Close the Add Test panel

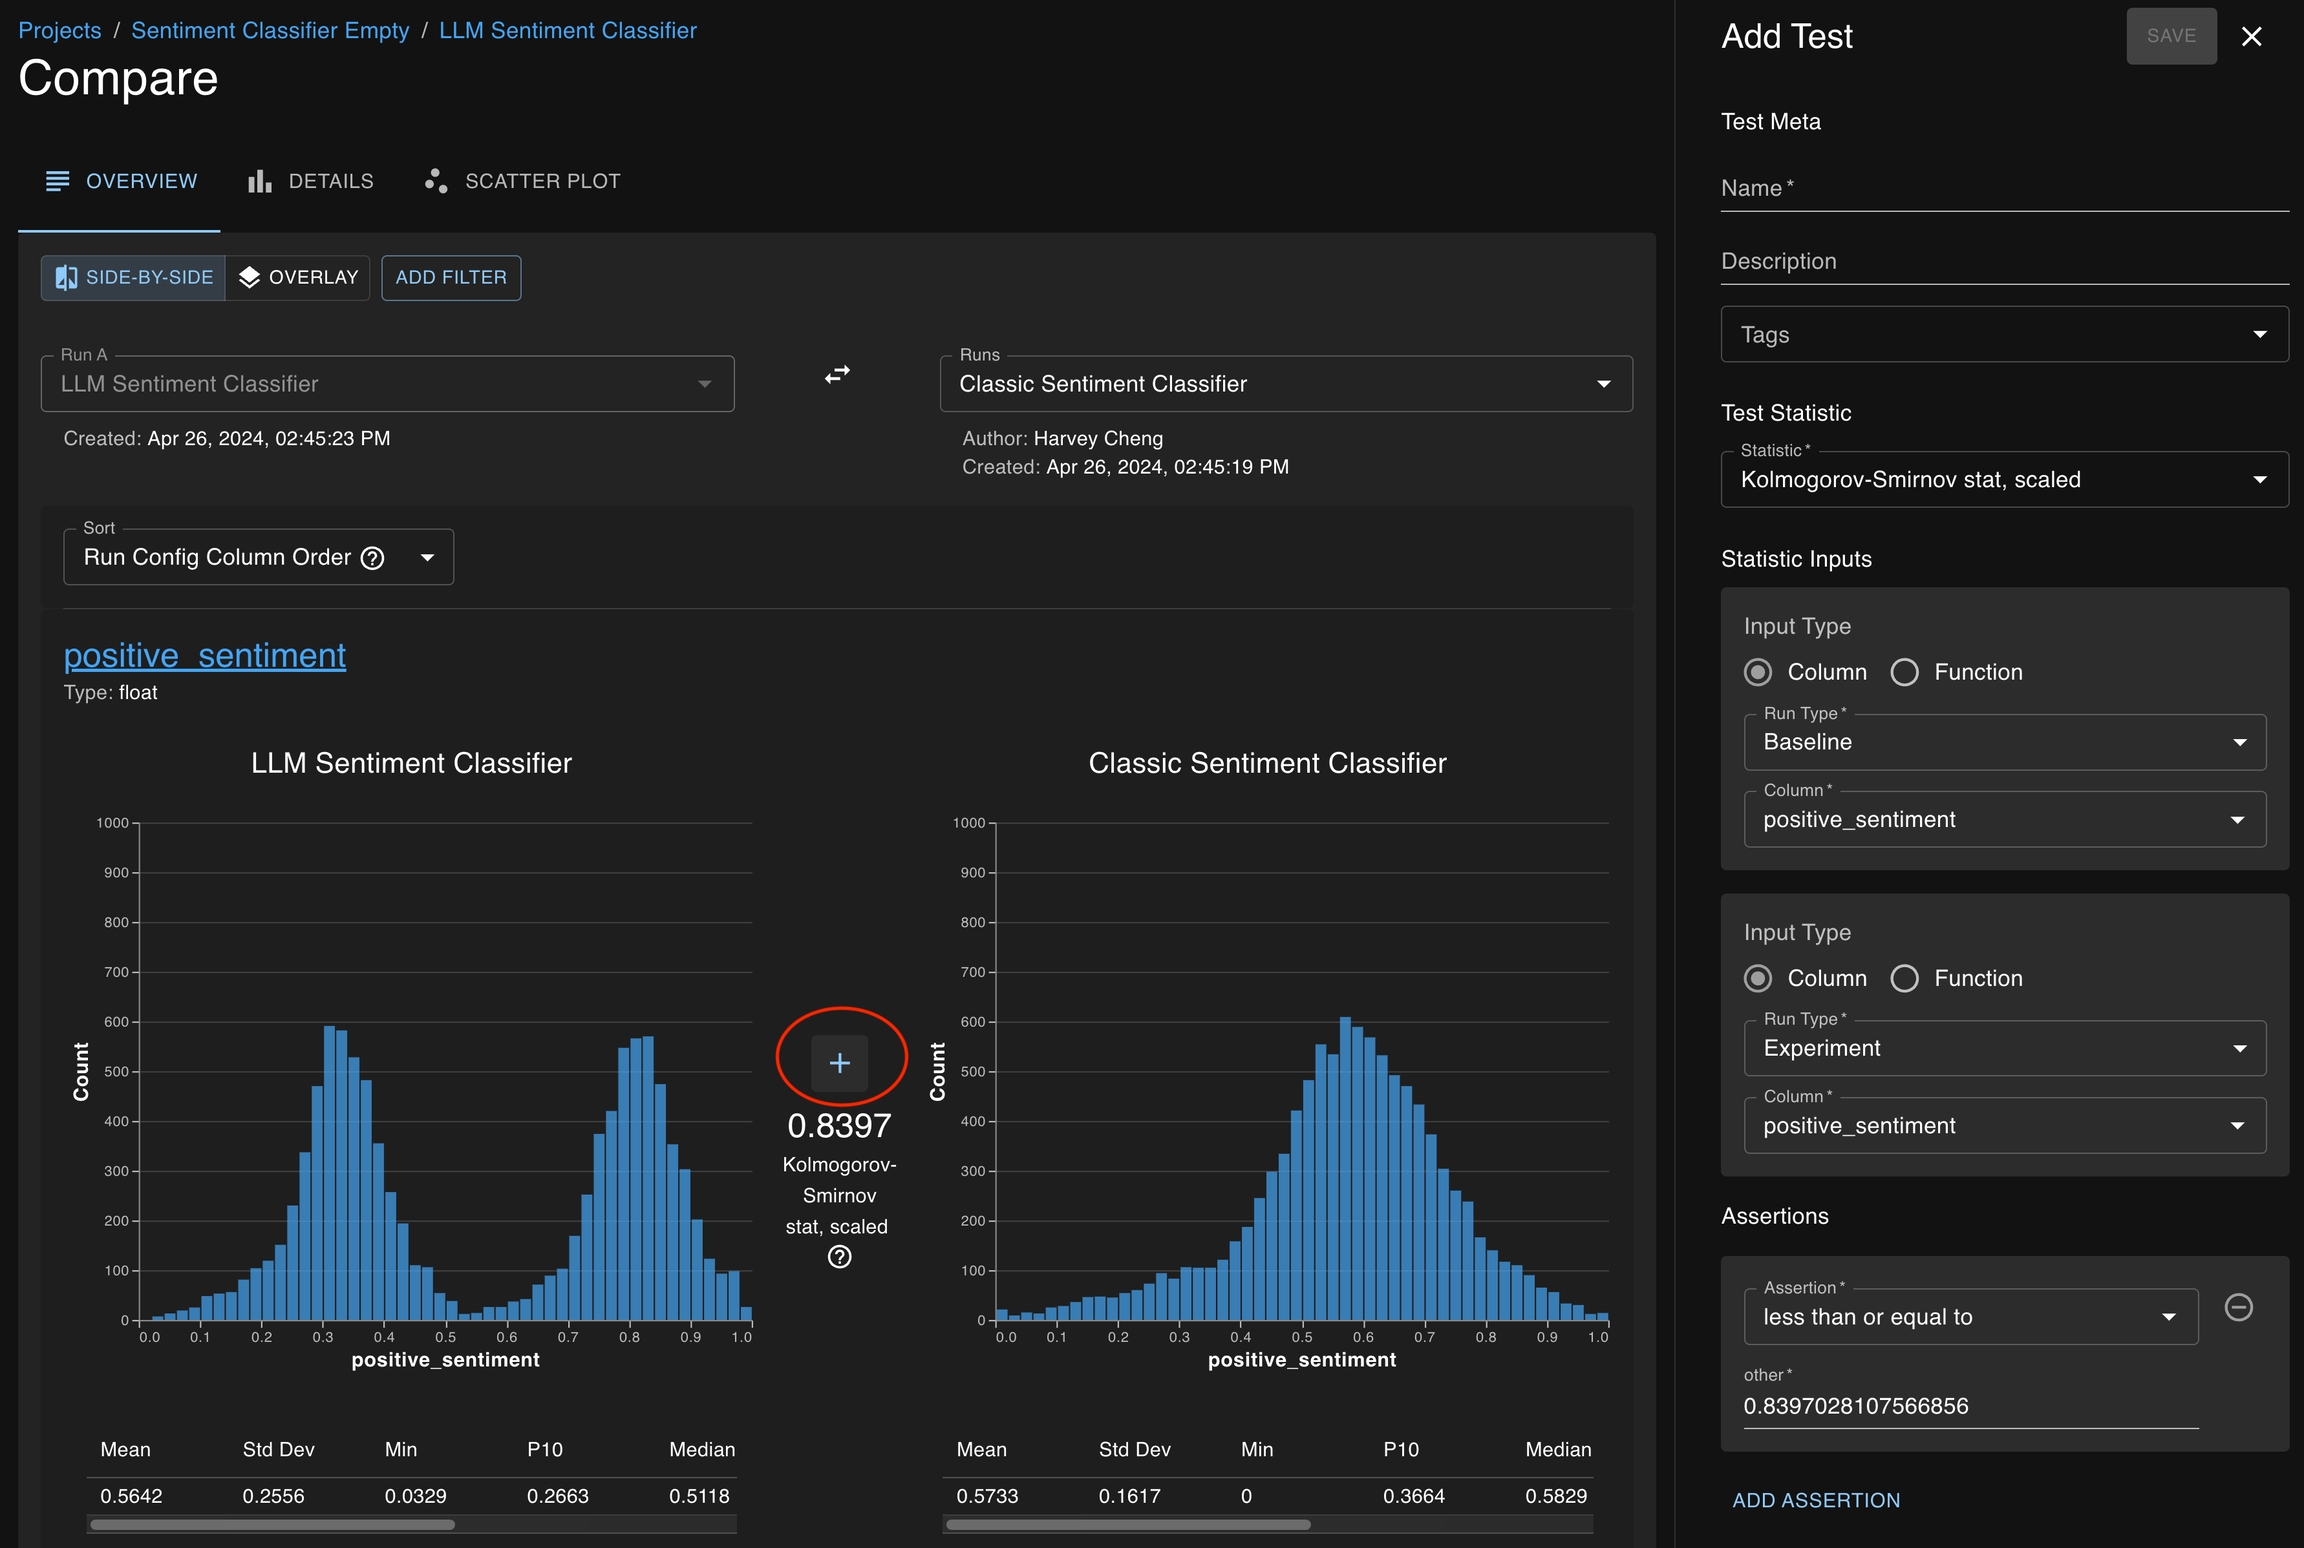coord(2251,37)
